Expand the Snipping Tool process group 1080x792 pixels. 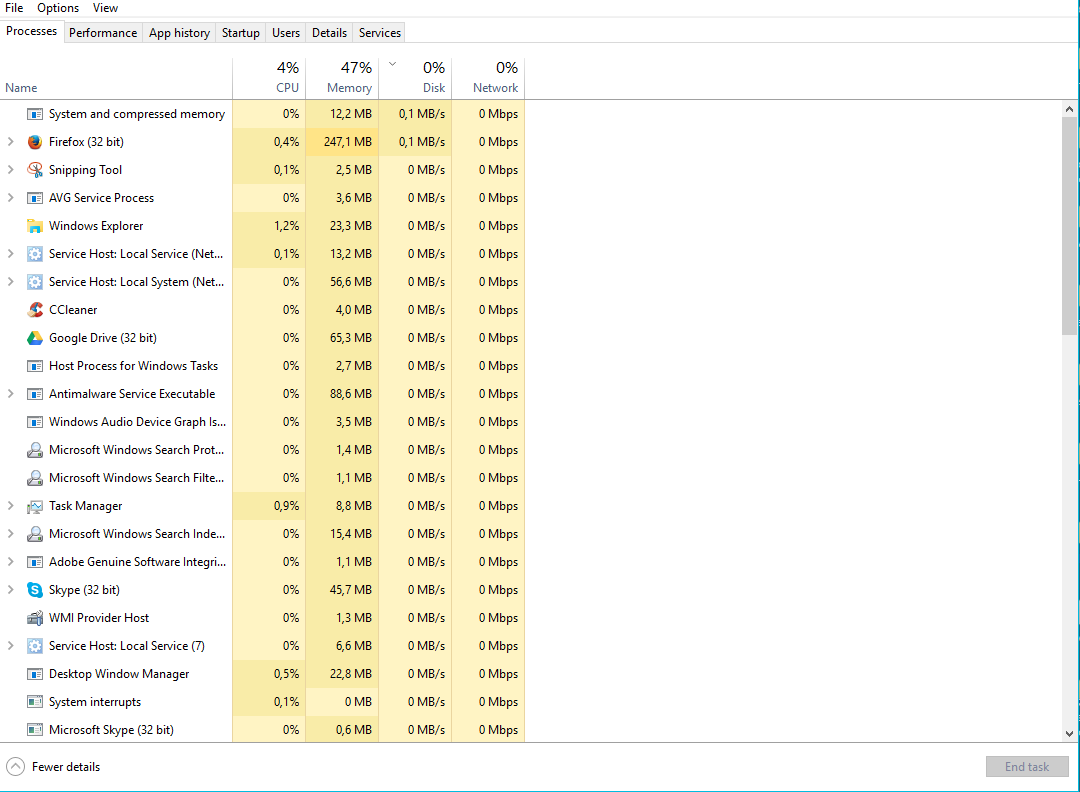(10, 170)
